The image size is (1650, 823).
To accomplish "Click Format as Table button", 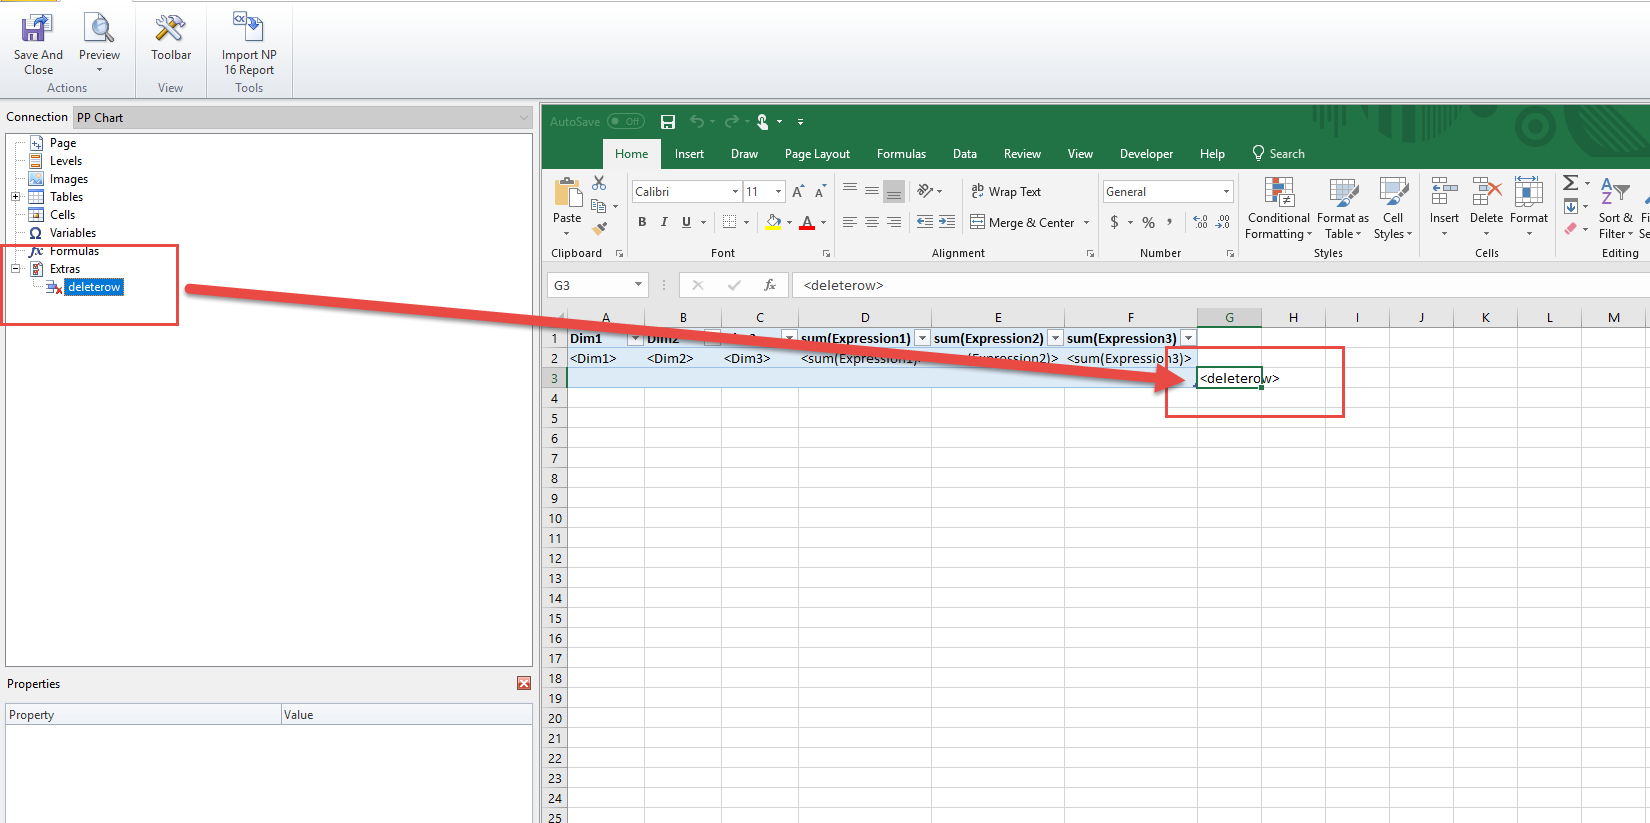I will pos(1343,208).
